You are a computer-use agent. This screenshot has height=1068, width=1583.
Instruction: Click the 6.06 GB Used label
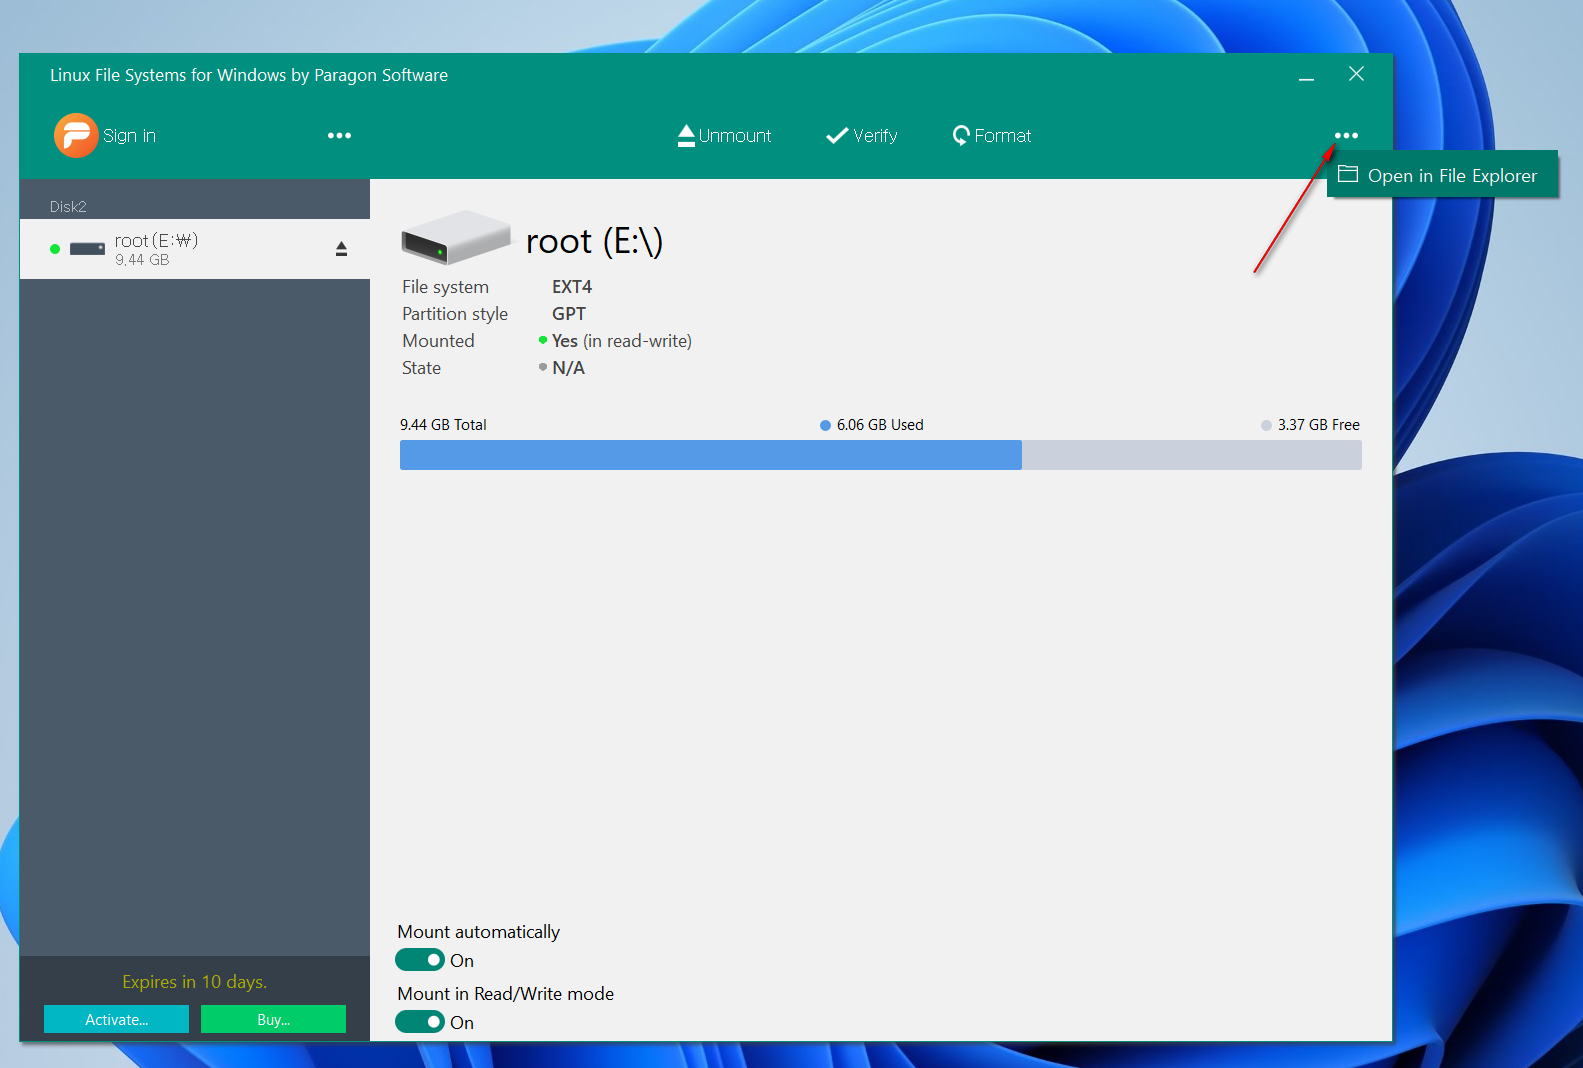(880, 425)
